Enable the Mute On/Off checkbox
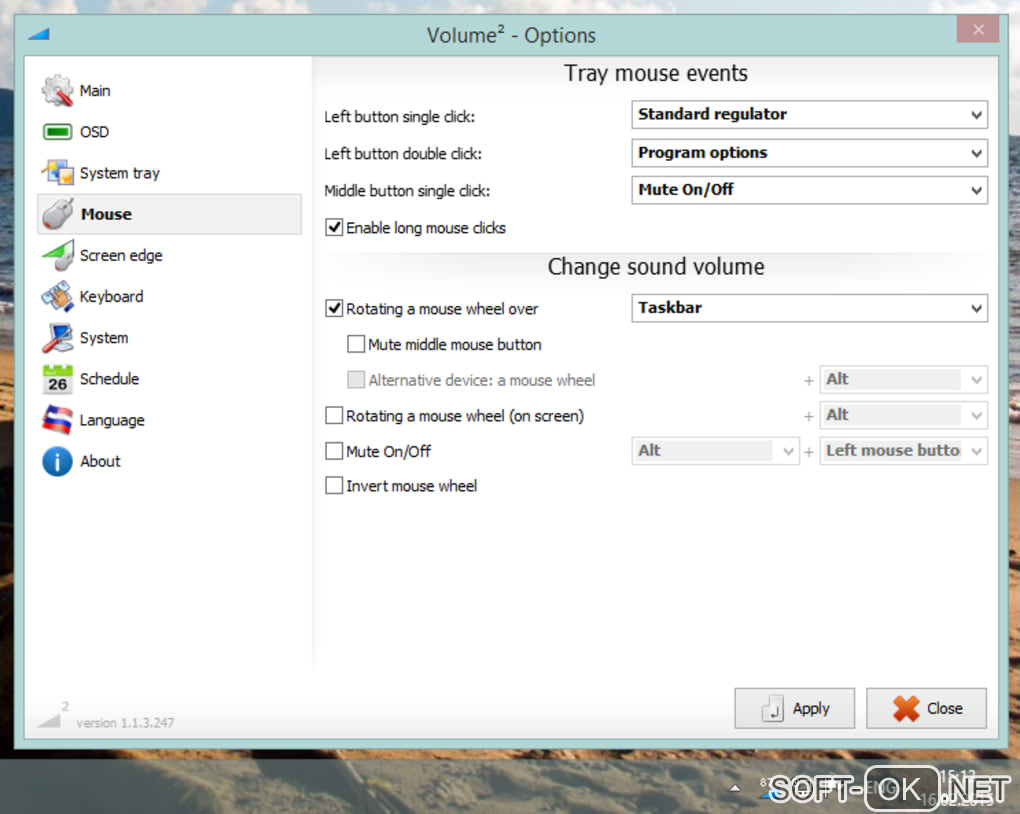The height and width of the screenshot is (814, 1020). (x=334, y=451)
